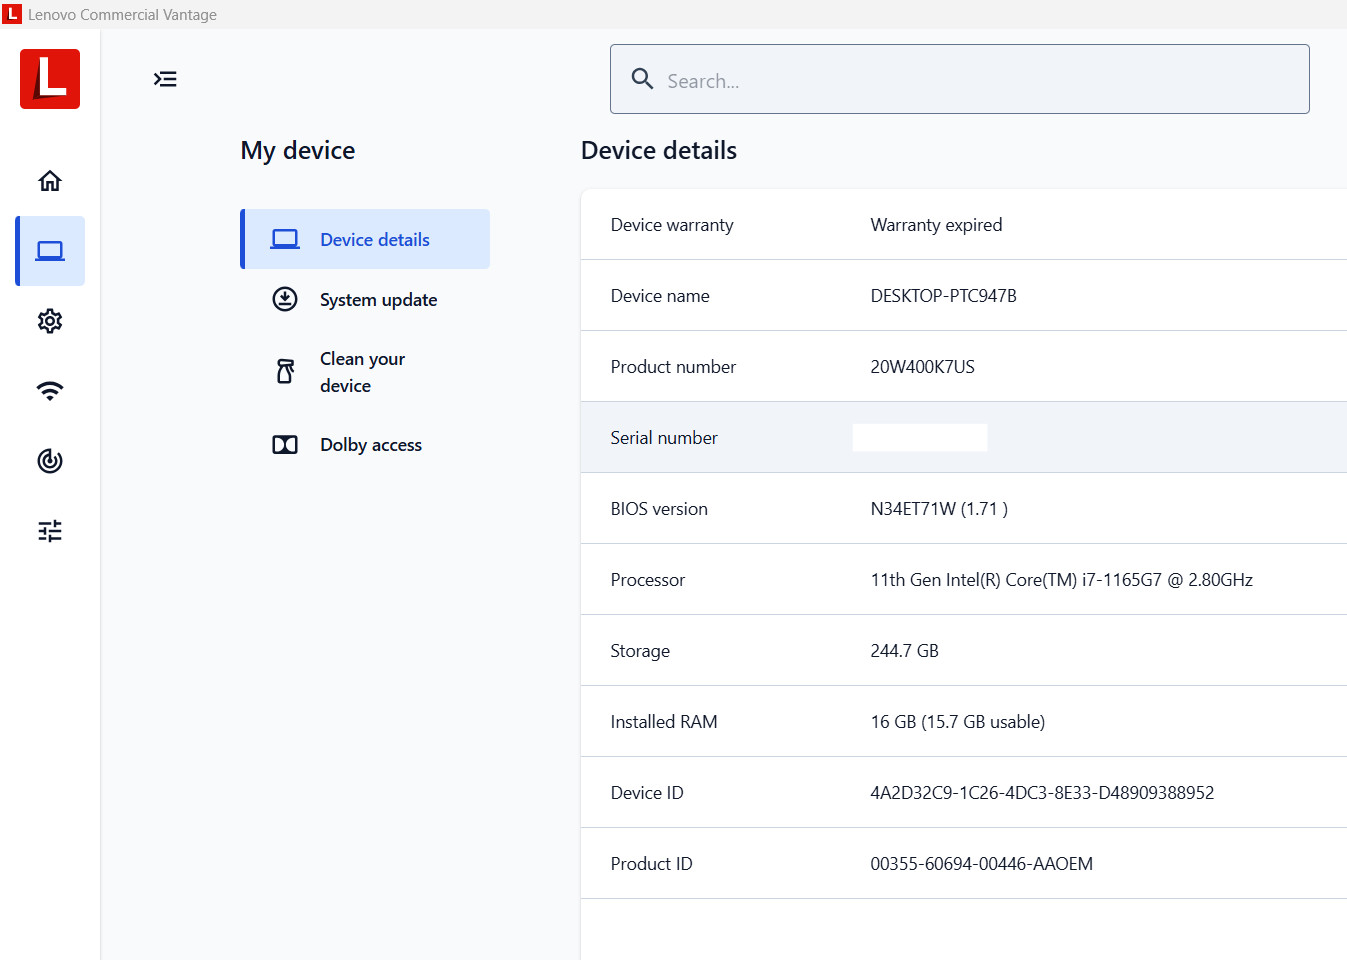Focus the Search input field
The width and height of the screenshot is (1347, 960).
click(x=960, y=79)
